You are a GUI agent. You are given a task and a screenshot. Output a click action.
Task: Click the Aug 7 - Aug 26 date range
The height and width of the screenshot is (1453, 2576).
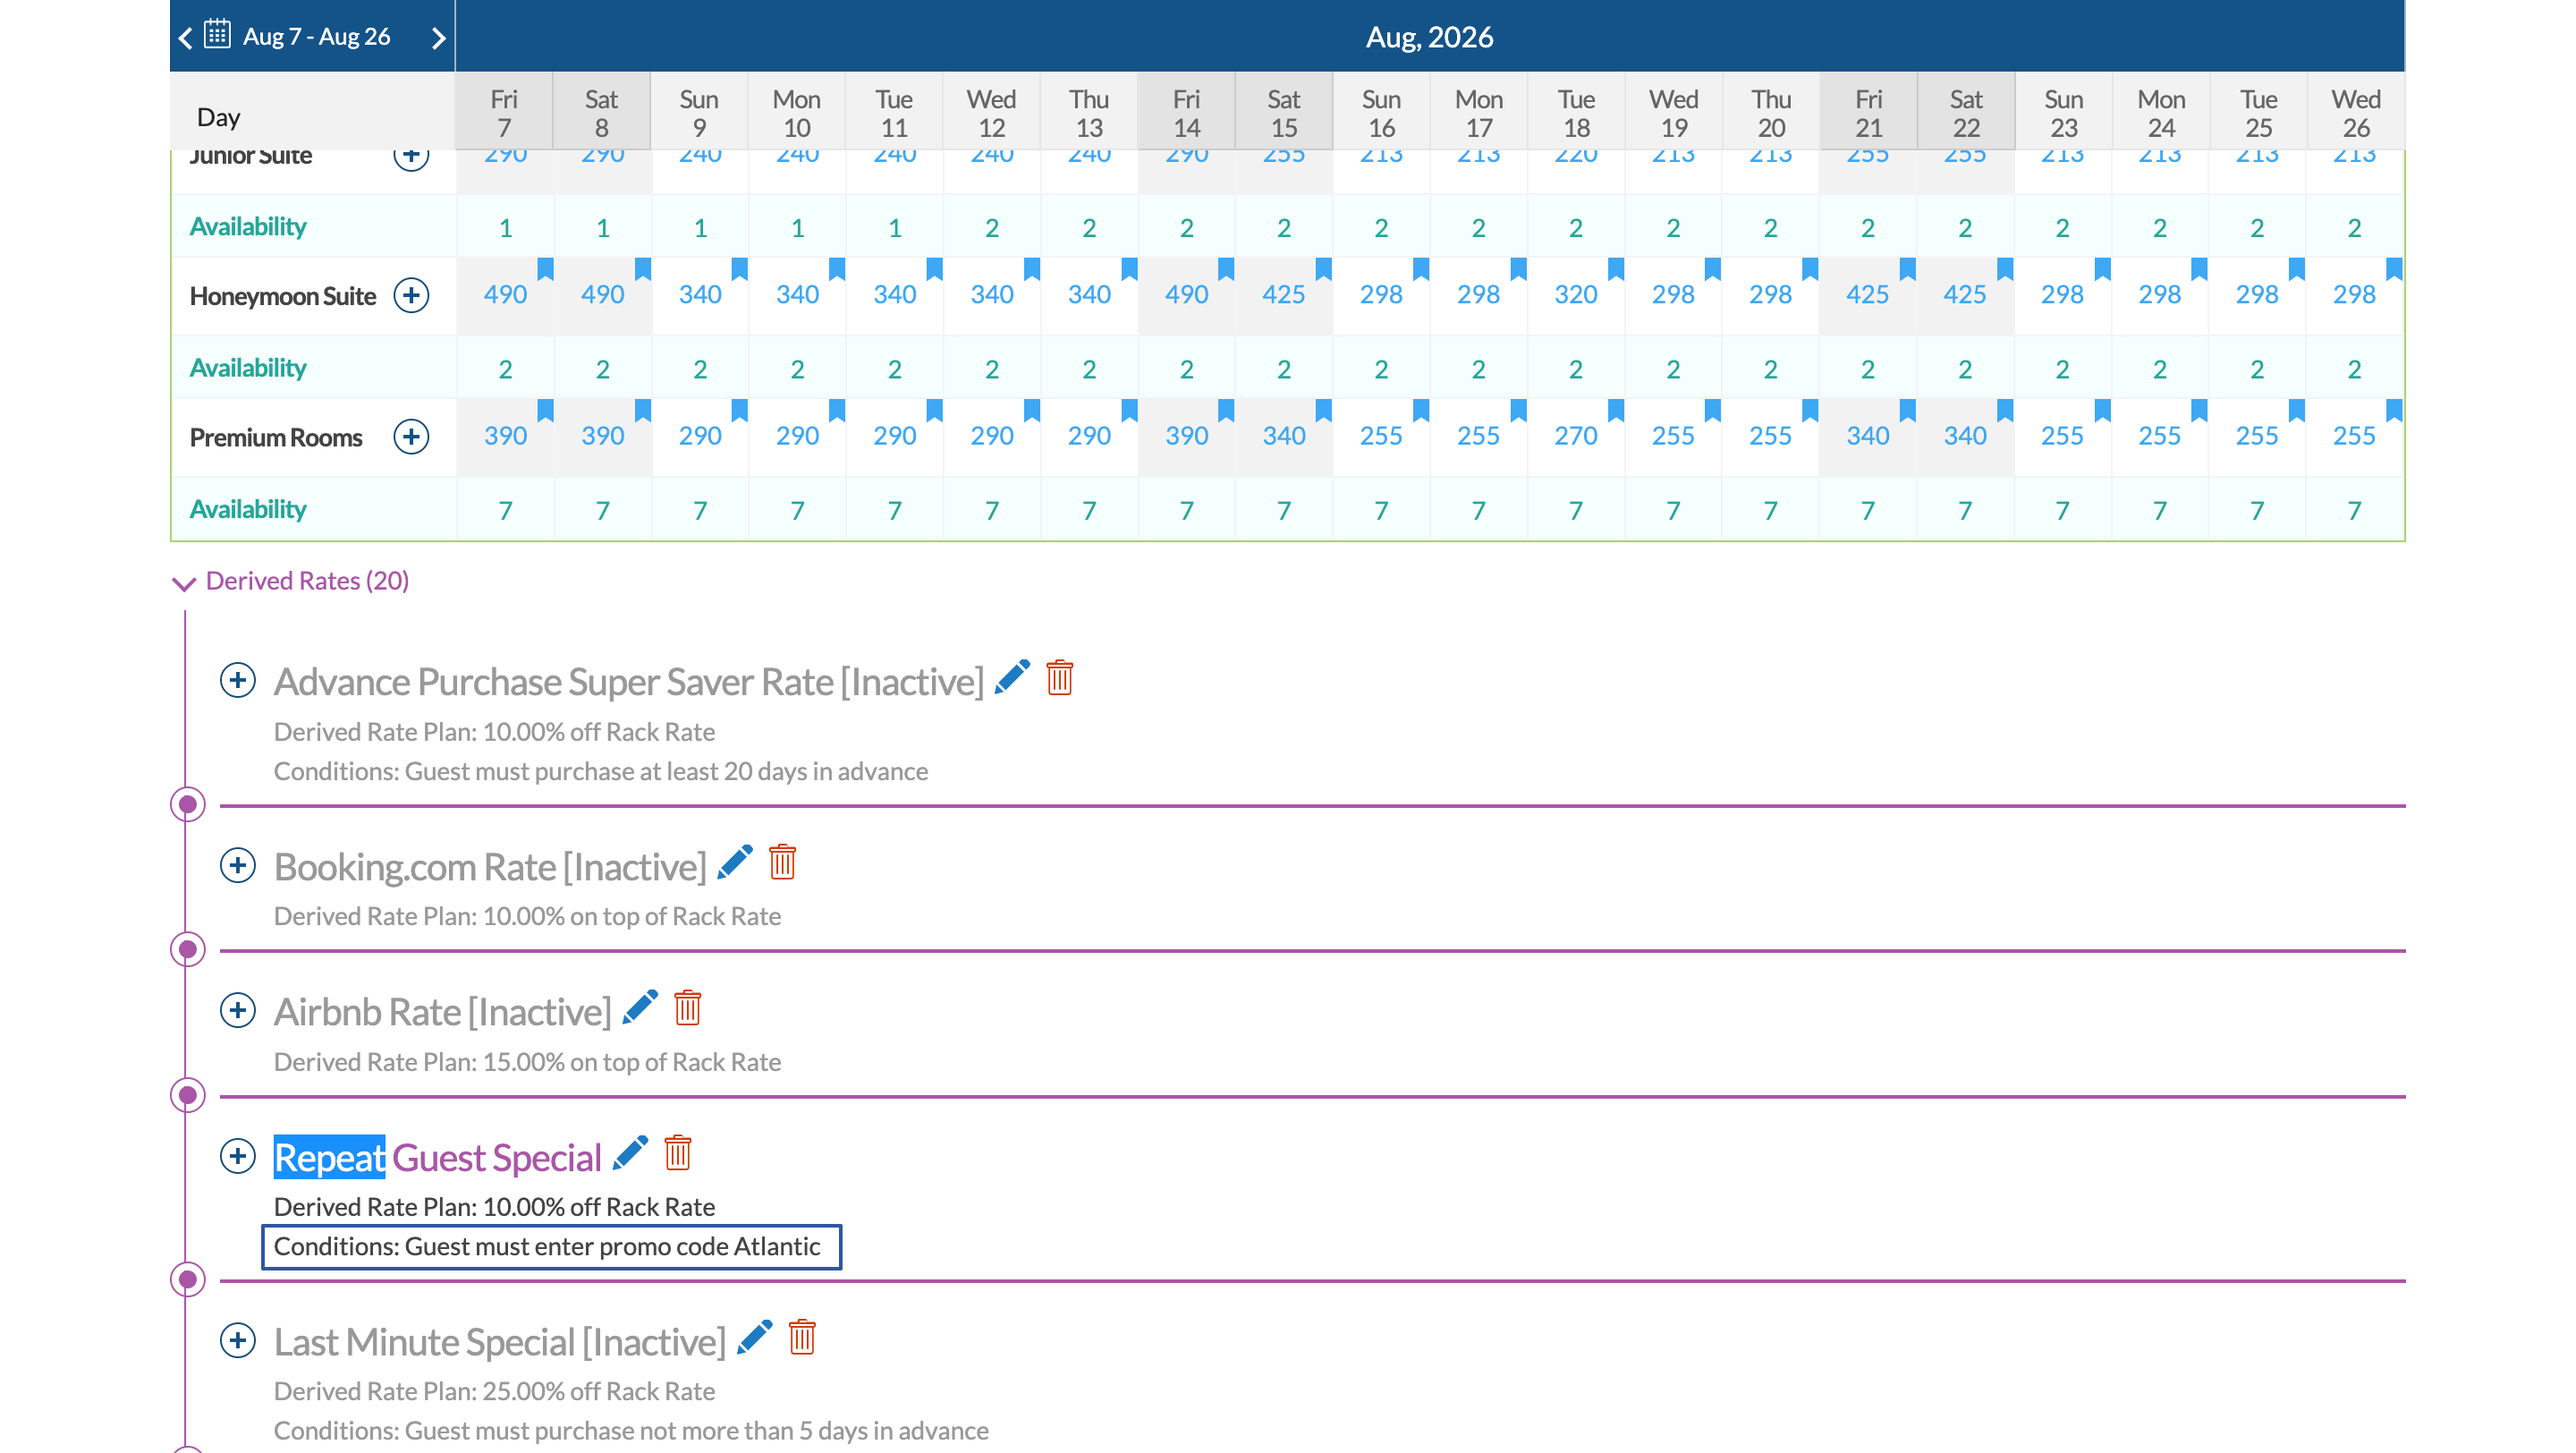(x=316, y=37)
